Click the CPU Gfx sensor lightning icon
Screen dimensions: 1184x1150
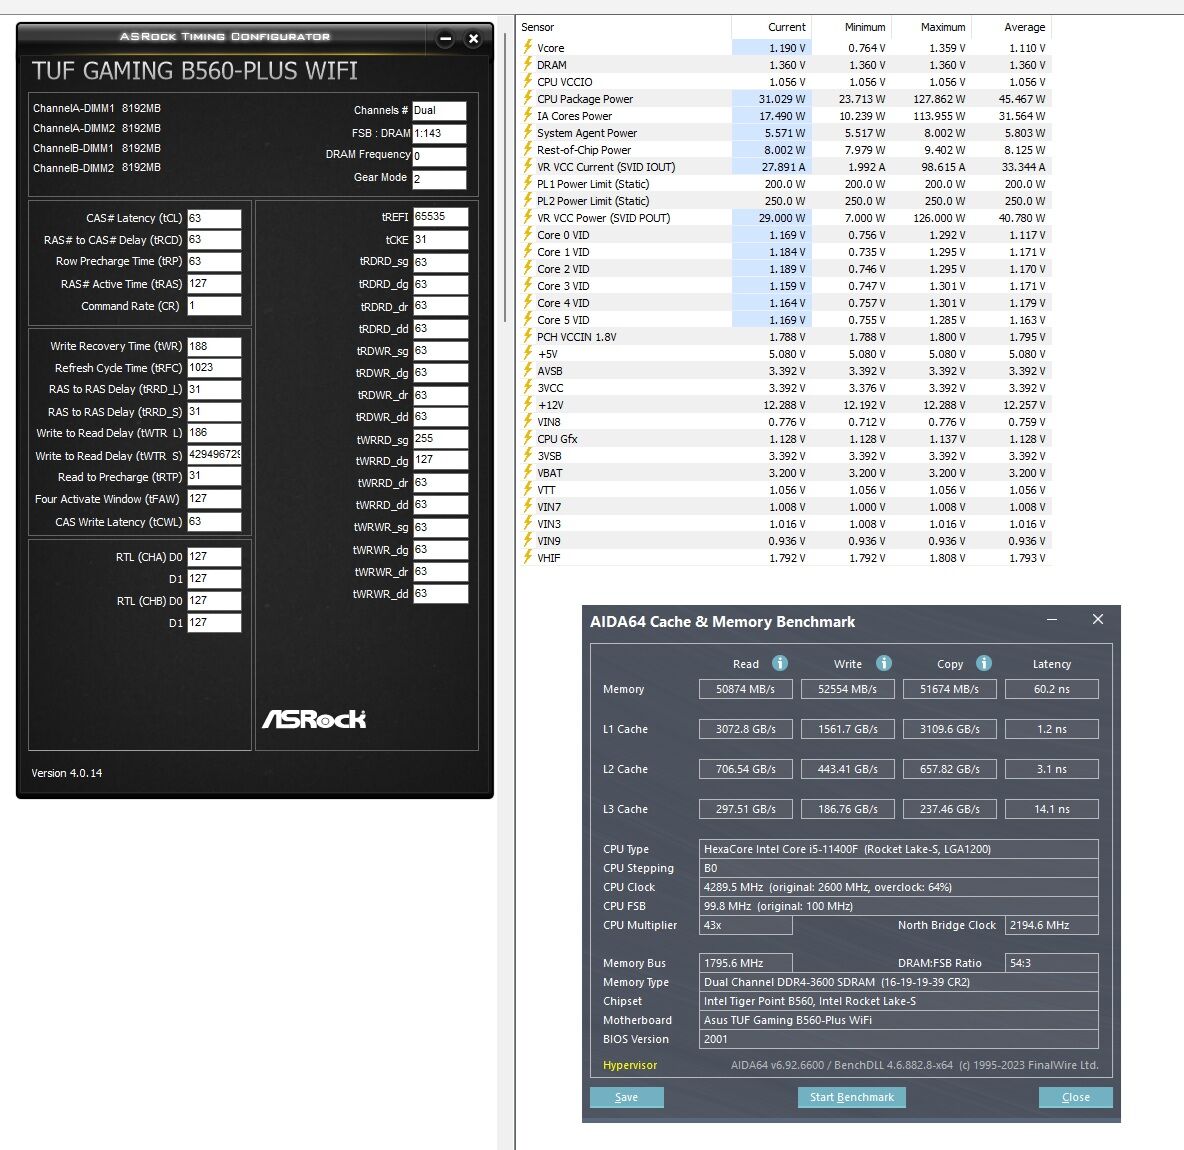coord(528,438)
